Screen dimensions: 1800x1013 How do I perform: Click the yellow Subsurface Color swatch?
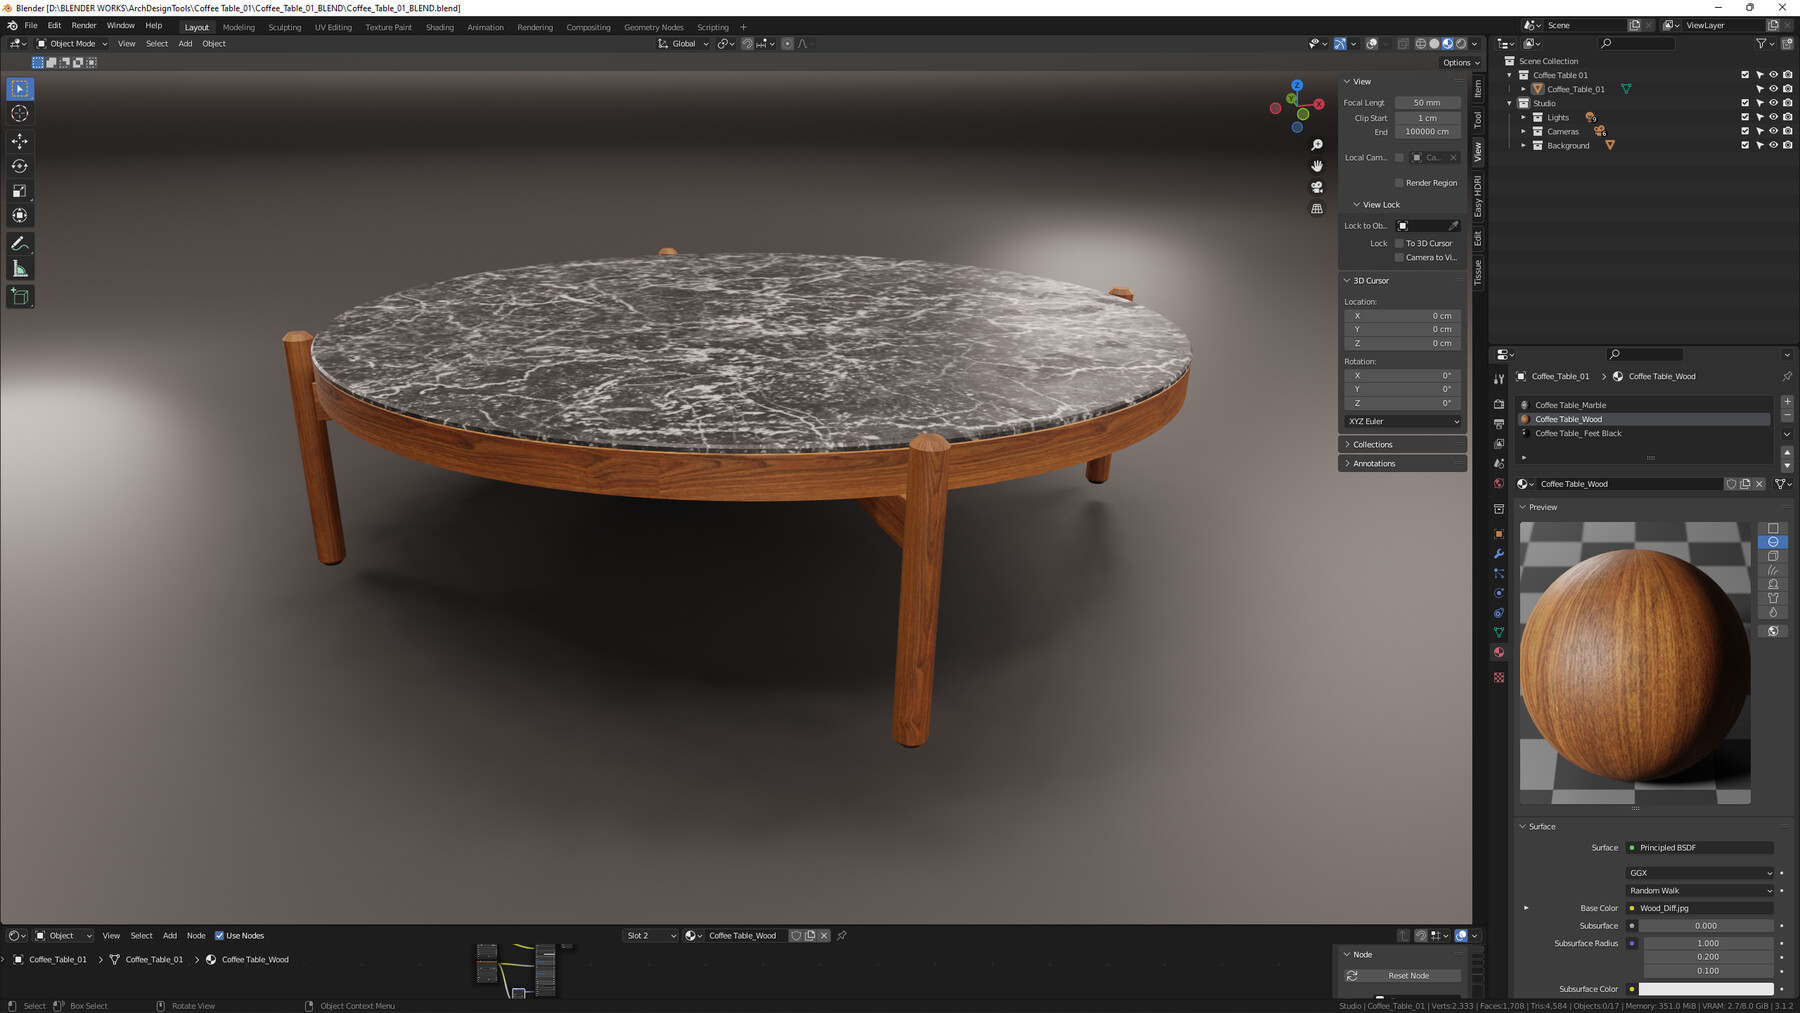(1633, 988)
